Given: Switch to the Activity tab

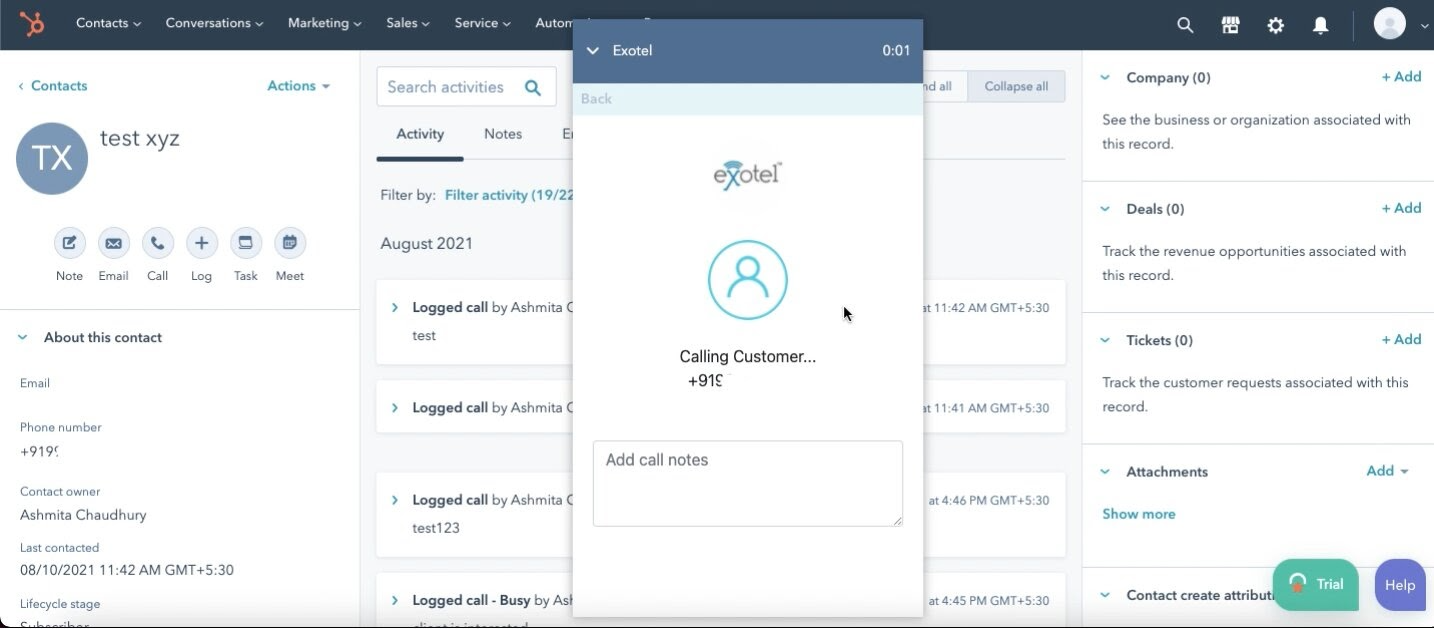Looking at the screenshot, I should pyautogui.click(x=420, y=134).
